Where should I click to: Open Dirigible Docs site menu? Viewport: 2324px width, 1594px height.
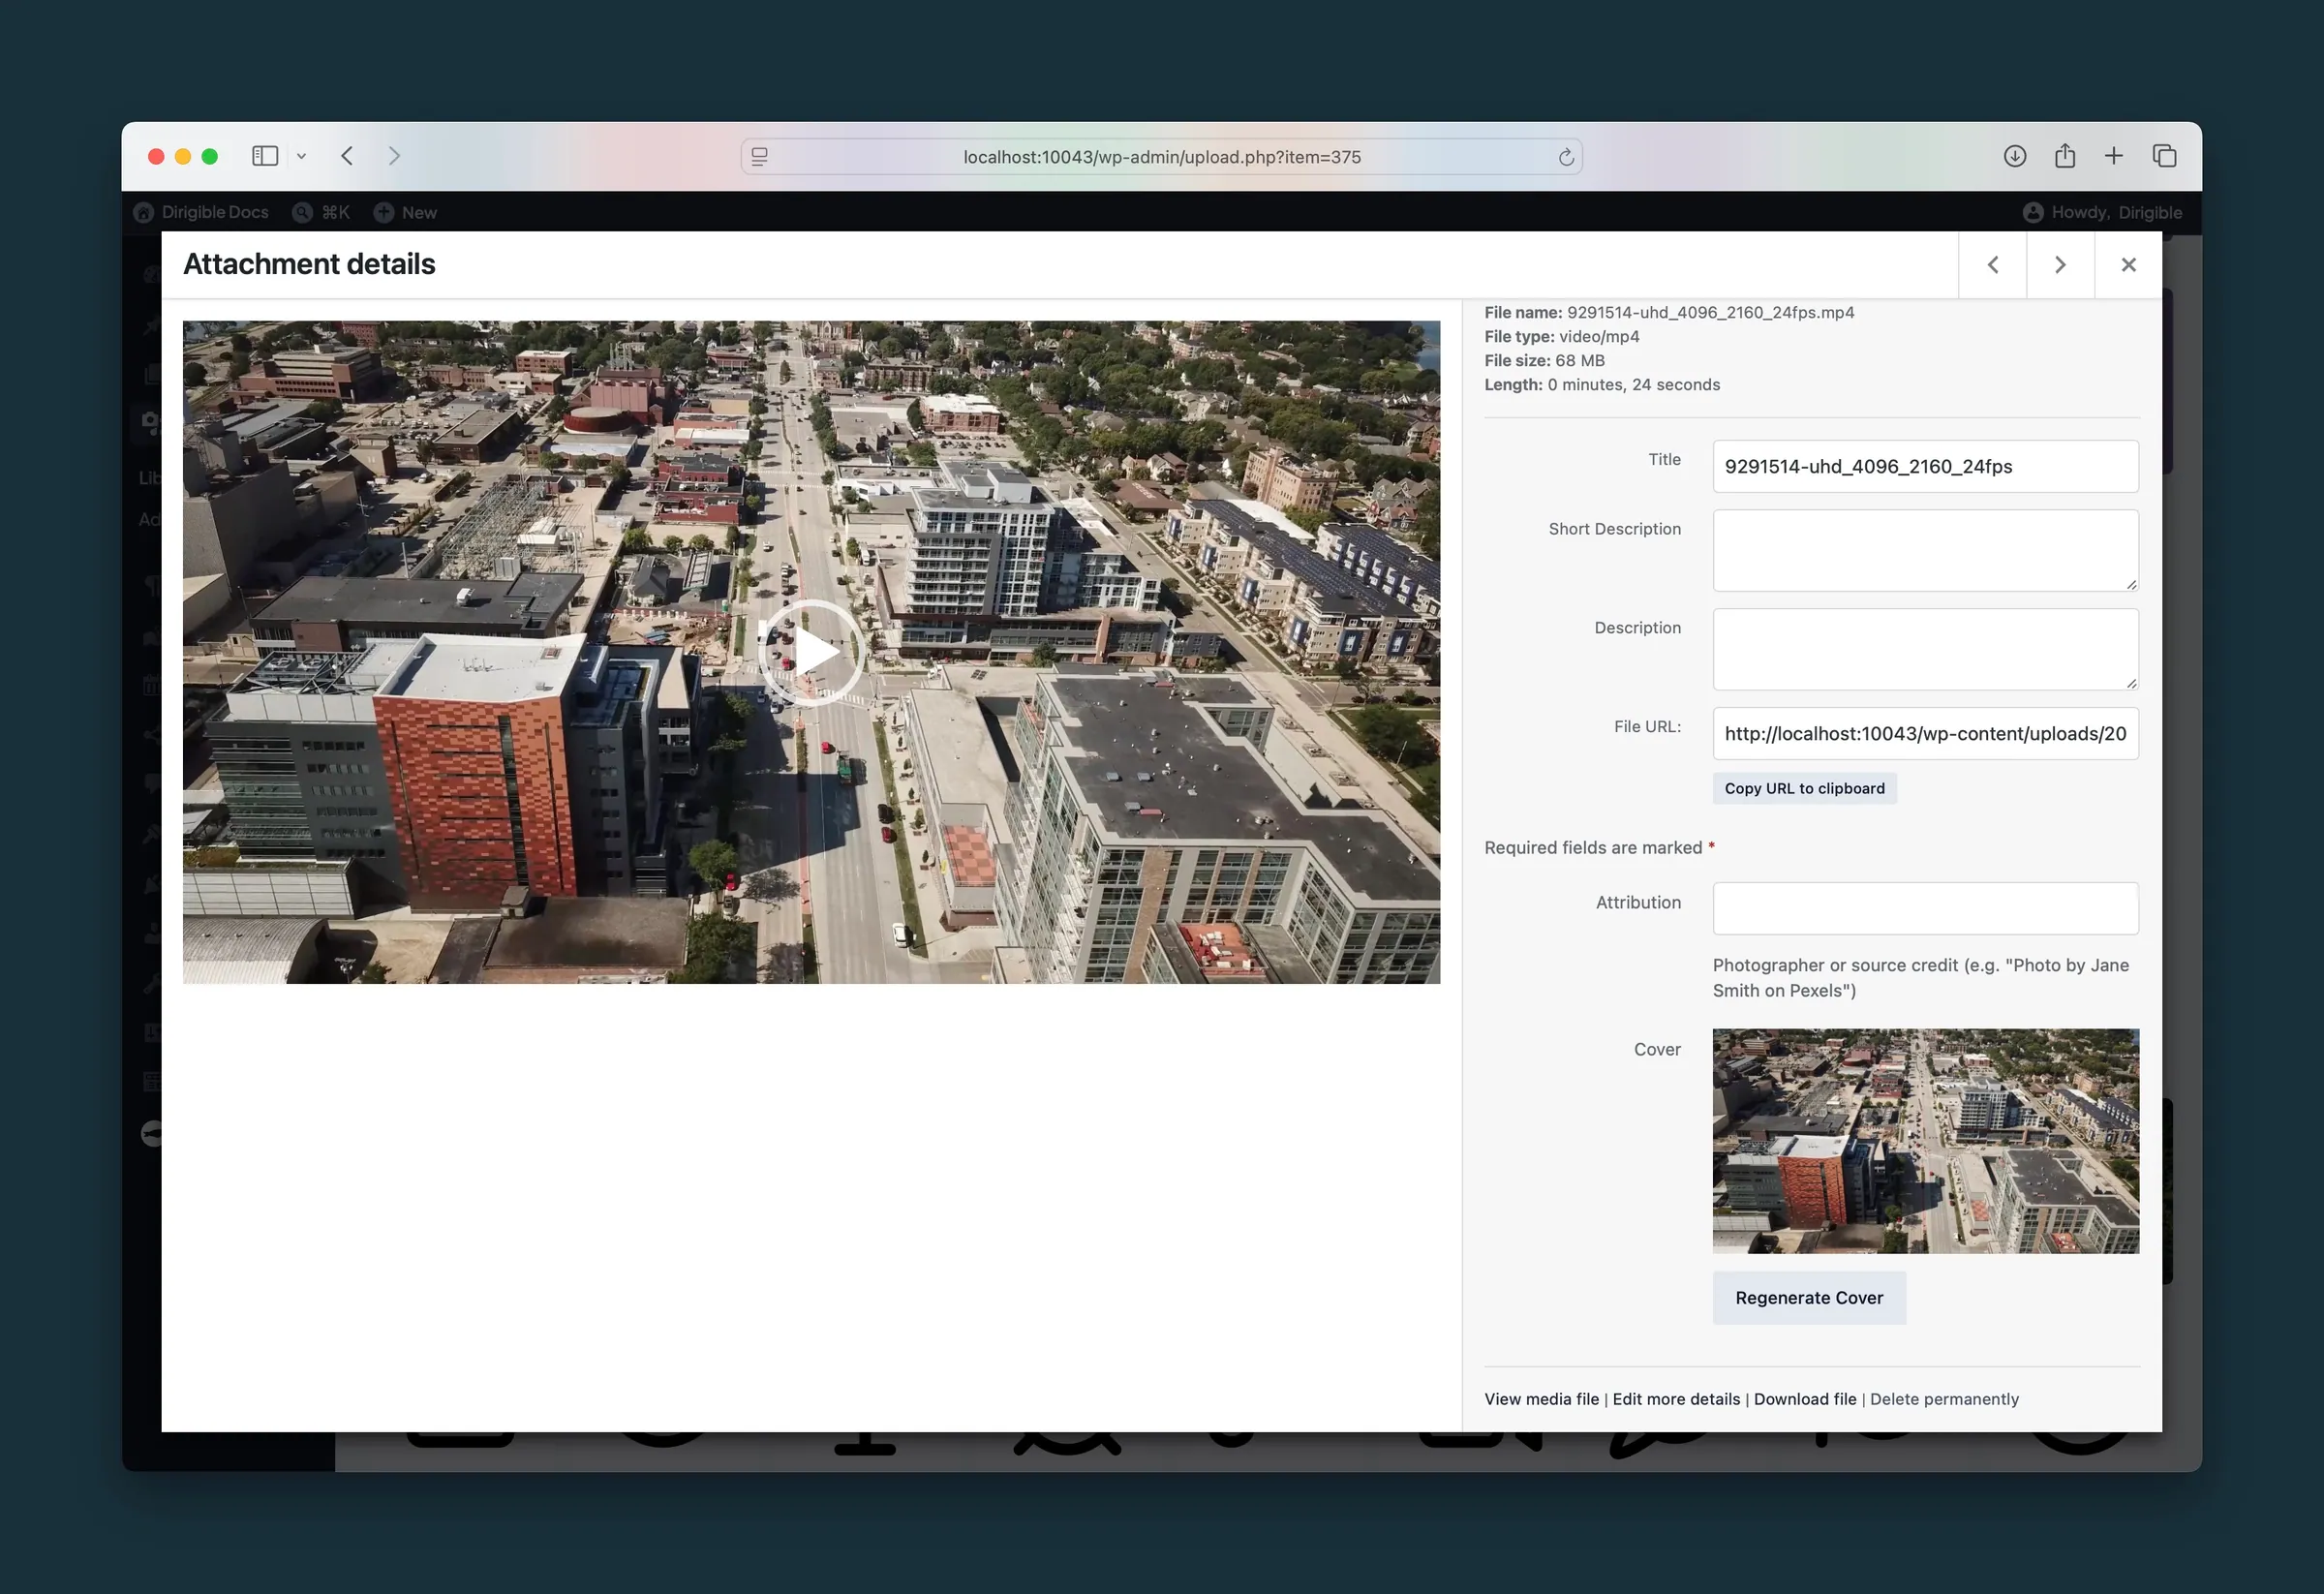coord(202,212)
